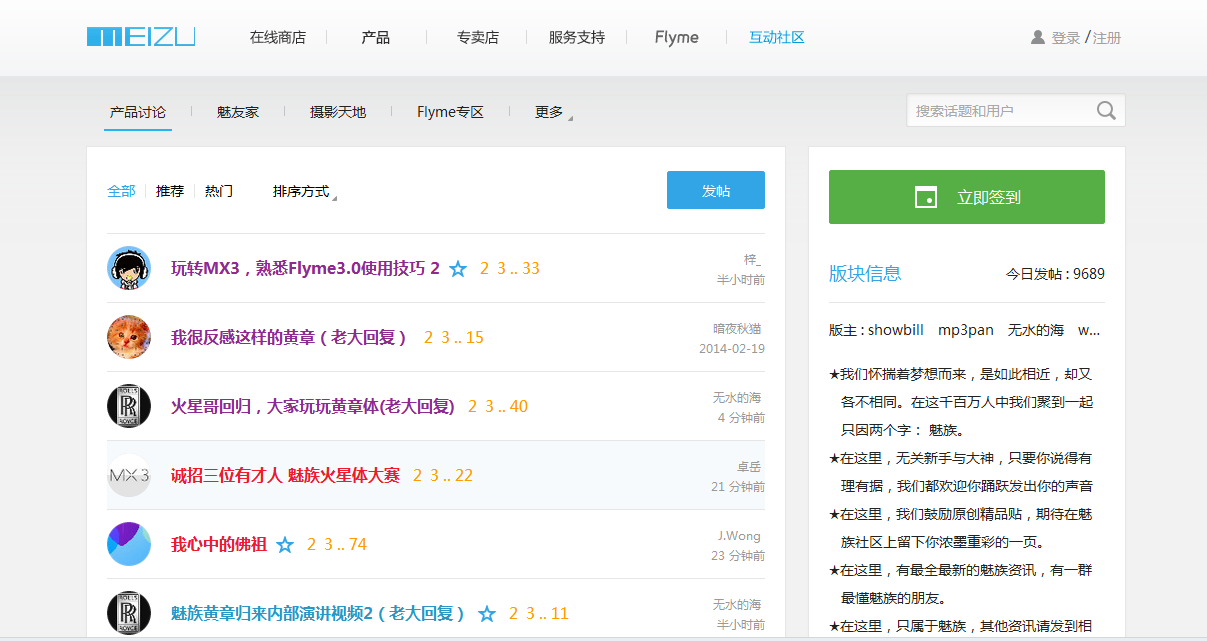The image size is (1207, 641).
Task: Select the 全部 filter
Action: (x=121, y=191)
